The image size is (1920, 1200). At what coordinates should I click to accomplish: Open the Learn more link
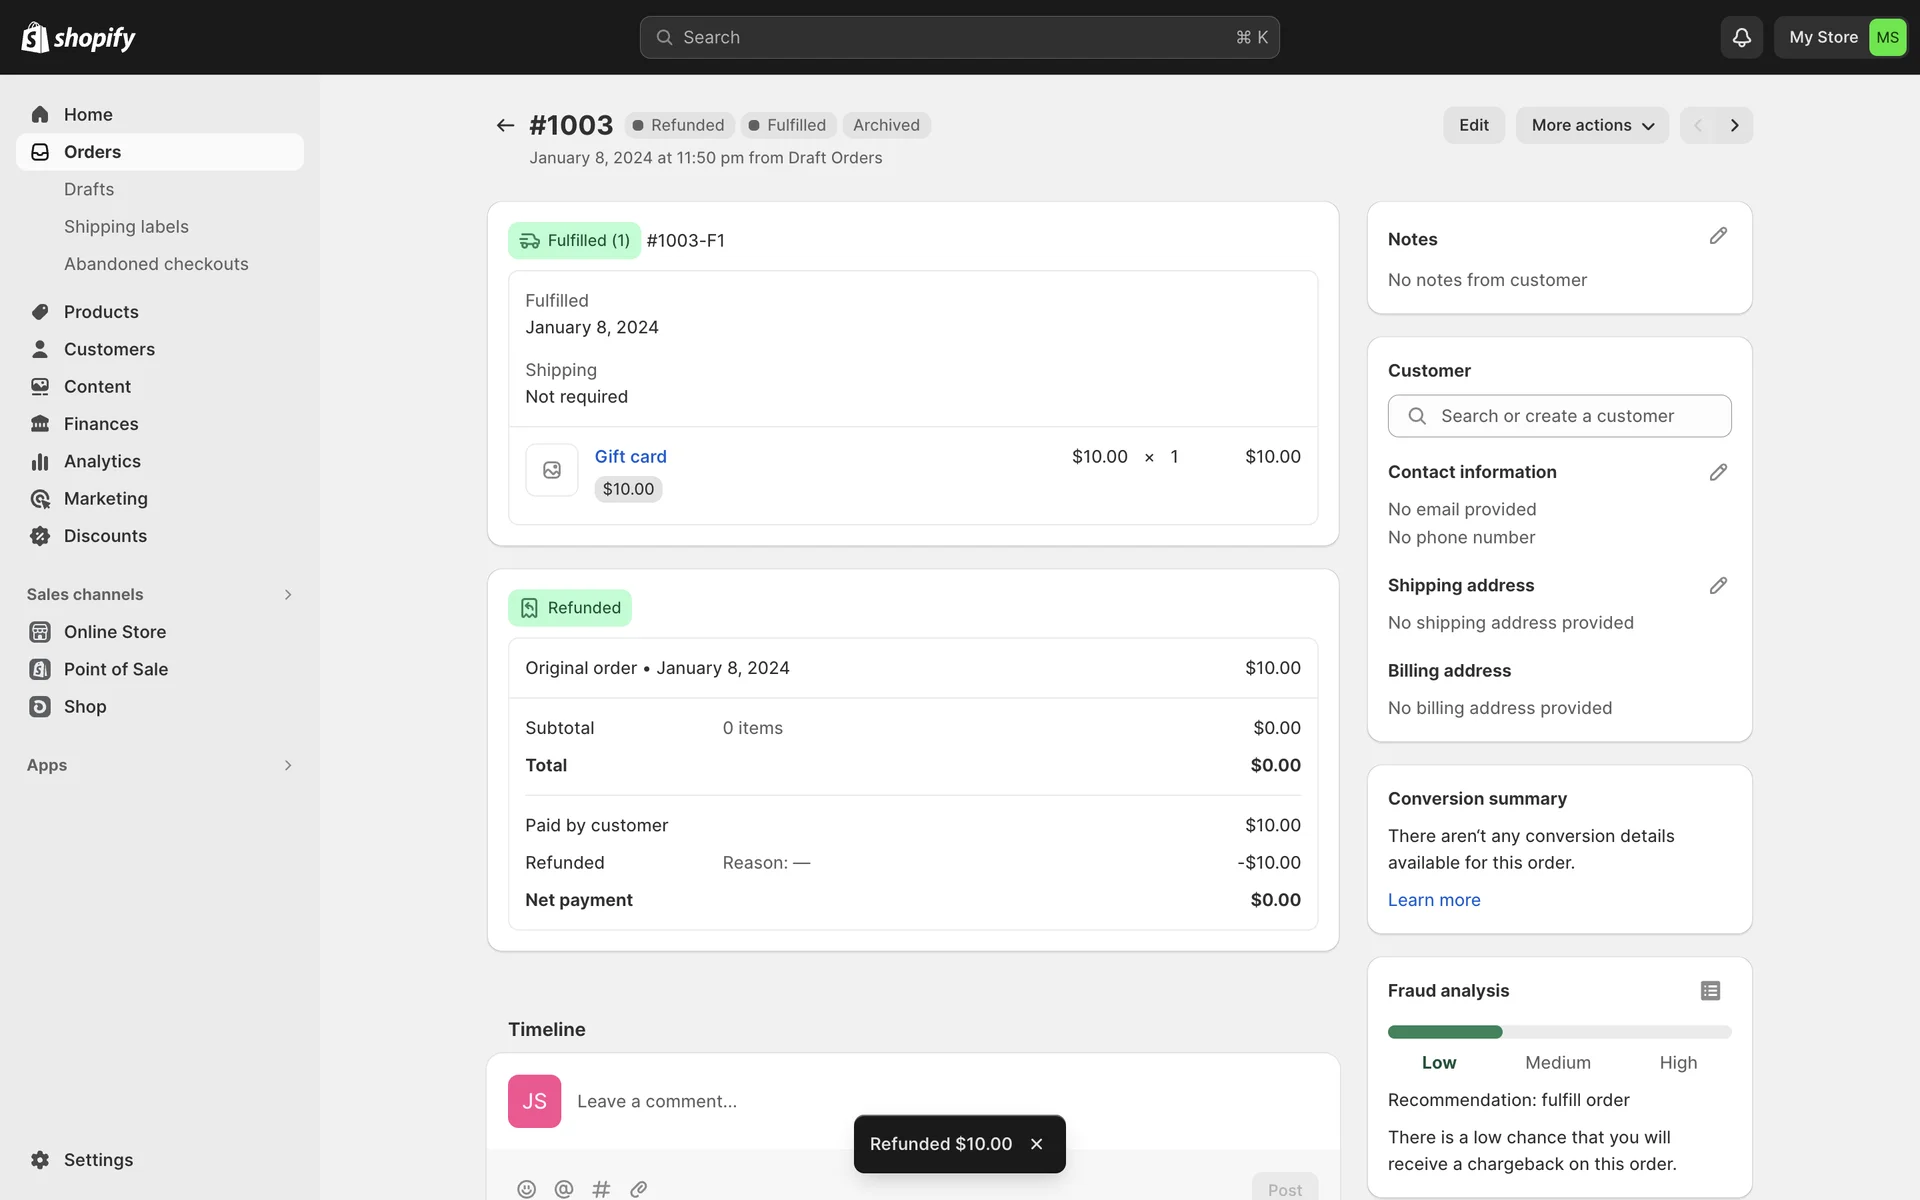(1433, 900)
